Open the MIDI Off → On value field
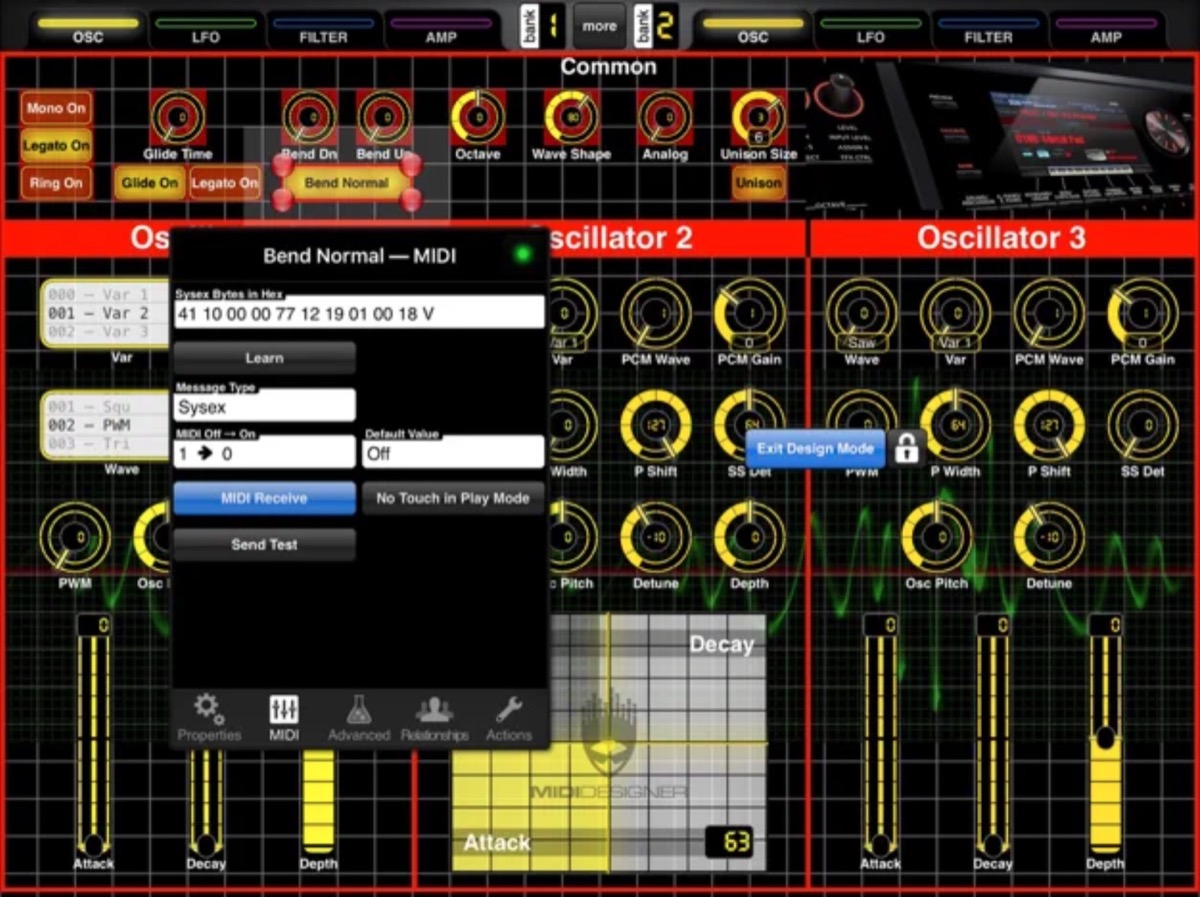The width and height of the screenshot is (1200, 897). pos(264,453)
